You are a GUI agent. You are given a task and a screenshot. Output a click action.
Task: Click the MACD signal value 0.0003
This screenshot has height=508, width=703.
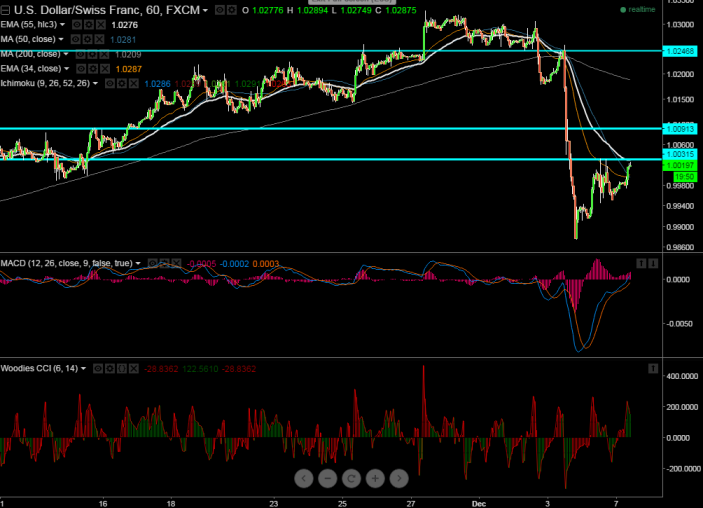(266, 264)
